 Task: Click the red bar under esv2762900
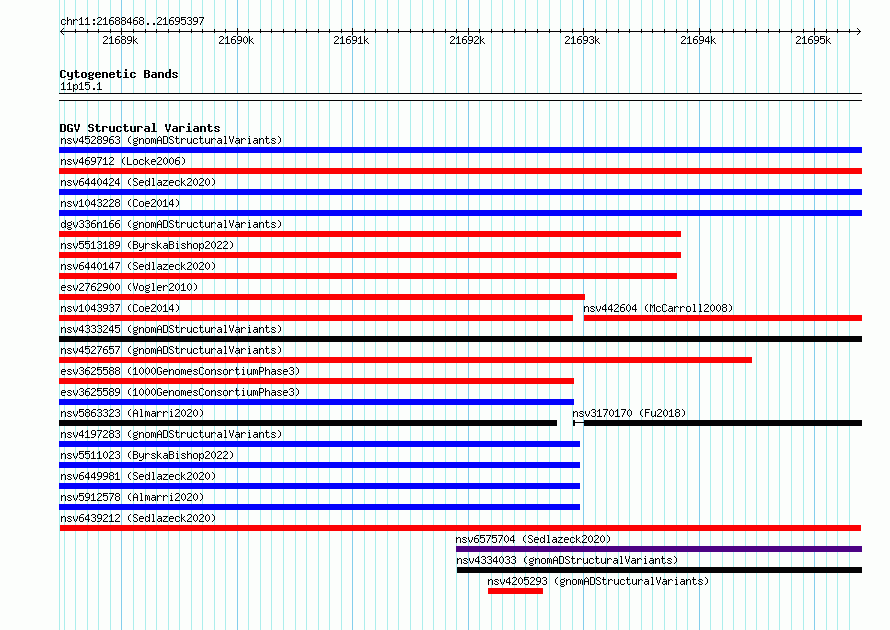[322, 297]
